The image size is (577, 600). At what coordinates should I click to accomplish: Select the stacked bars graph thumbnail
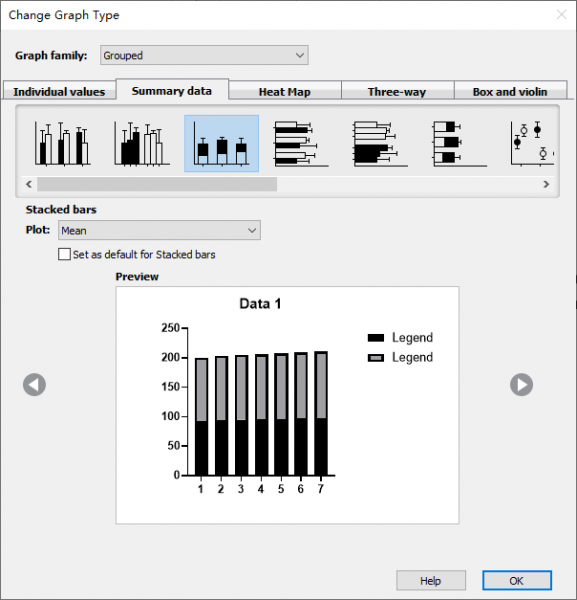click(222, 143)
